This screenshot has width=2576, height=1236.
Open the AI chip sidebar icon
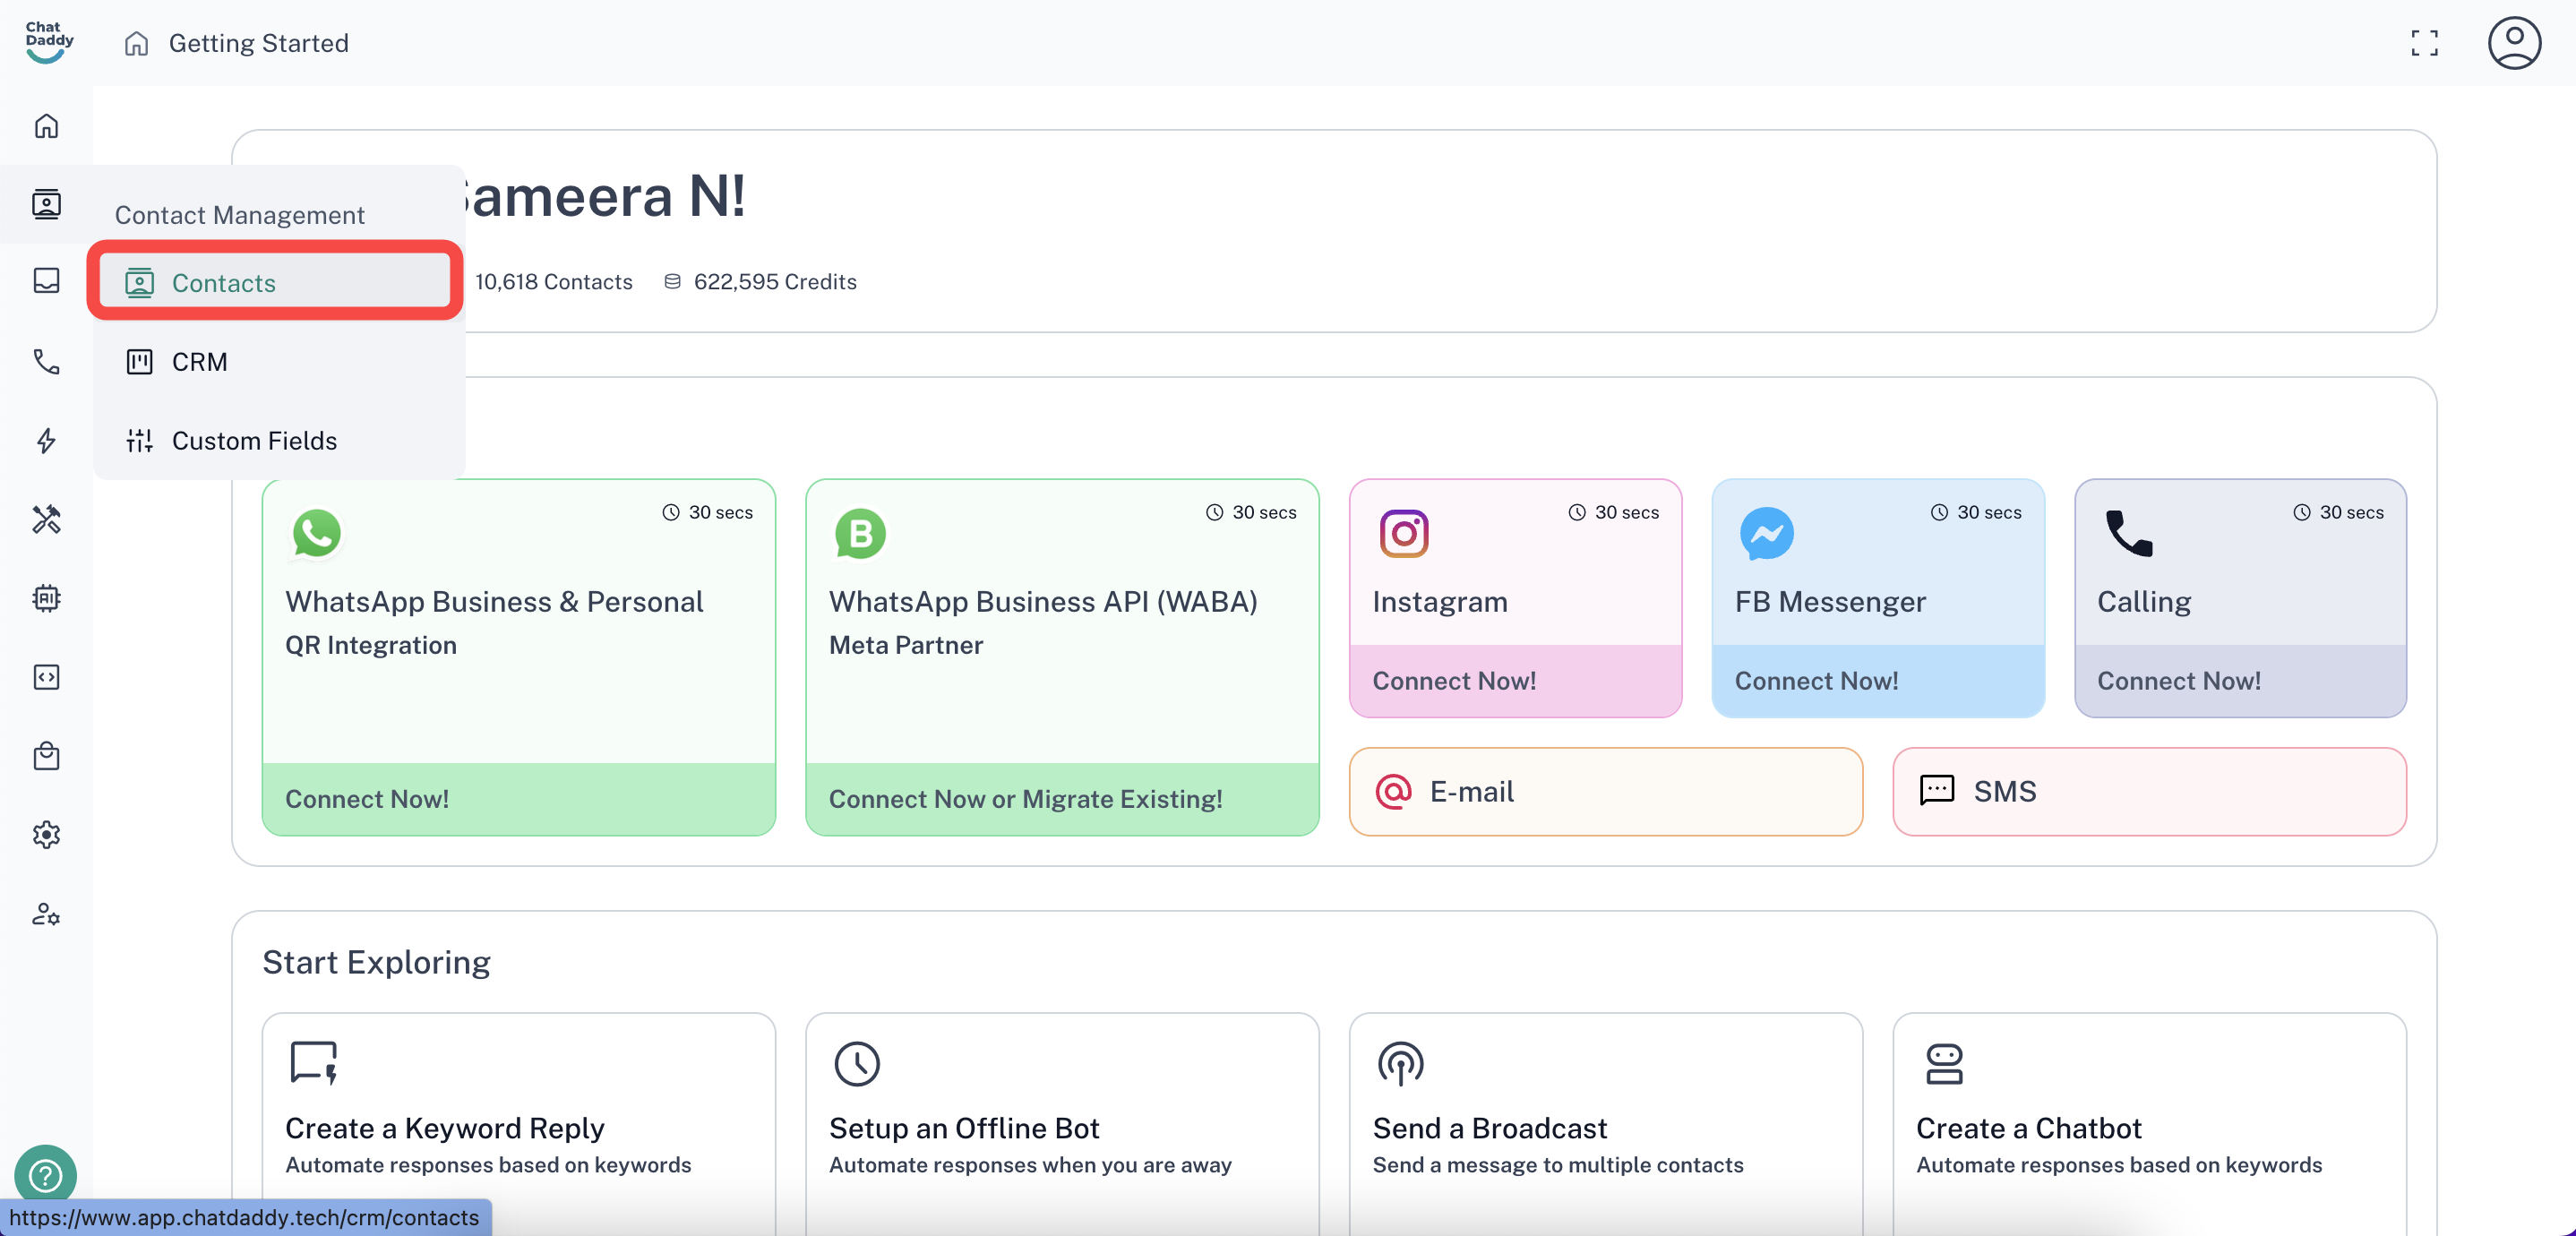[46, 598]
